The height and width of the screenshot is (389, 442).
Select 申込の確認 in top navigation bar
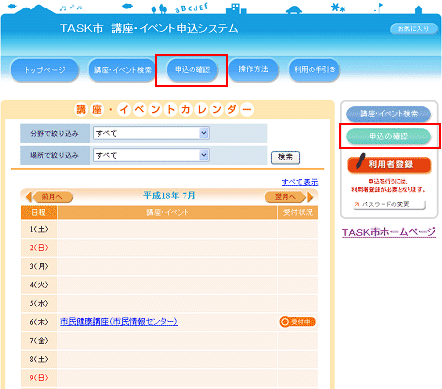click(192, 70)
